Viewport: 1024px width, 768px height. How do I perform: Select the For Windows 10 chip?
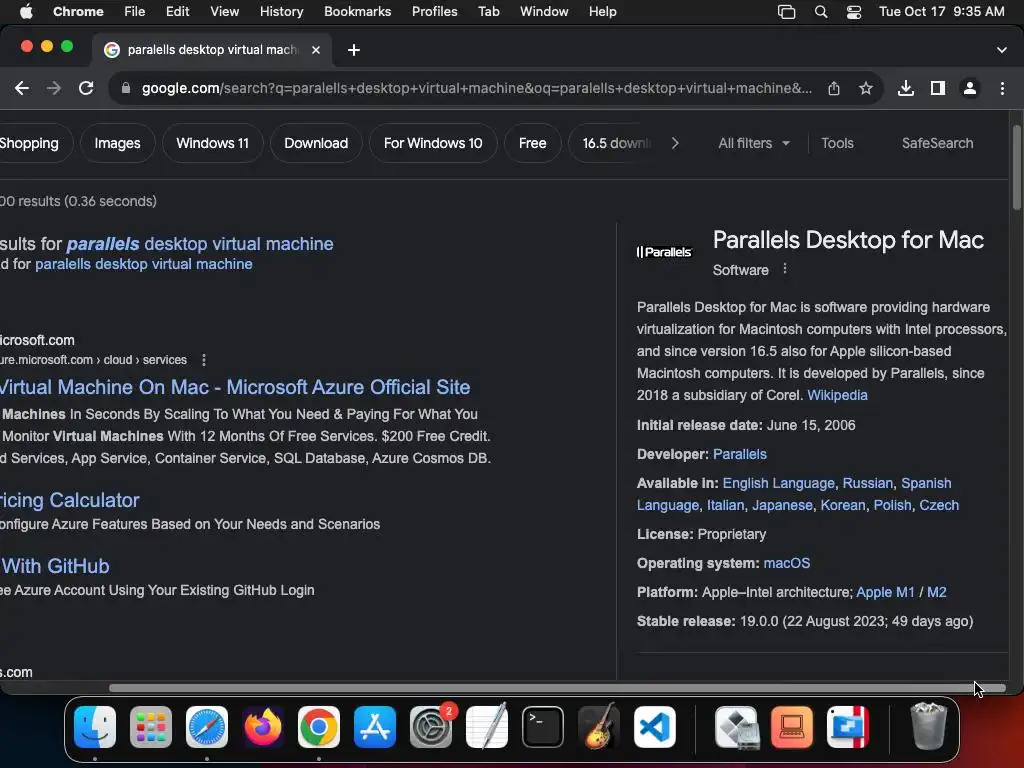coord(433,143)
